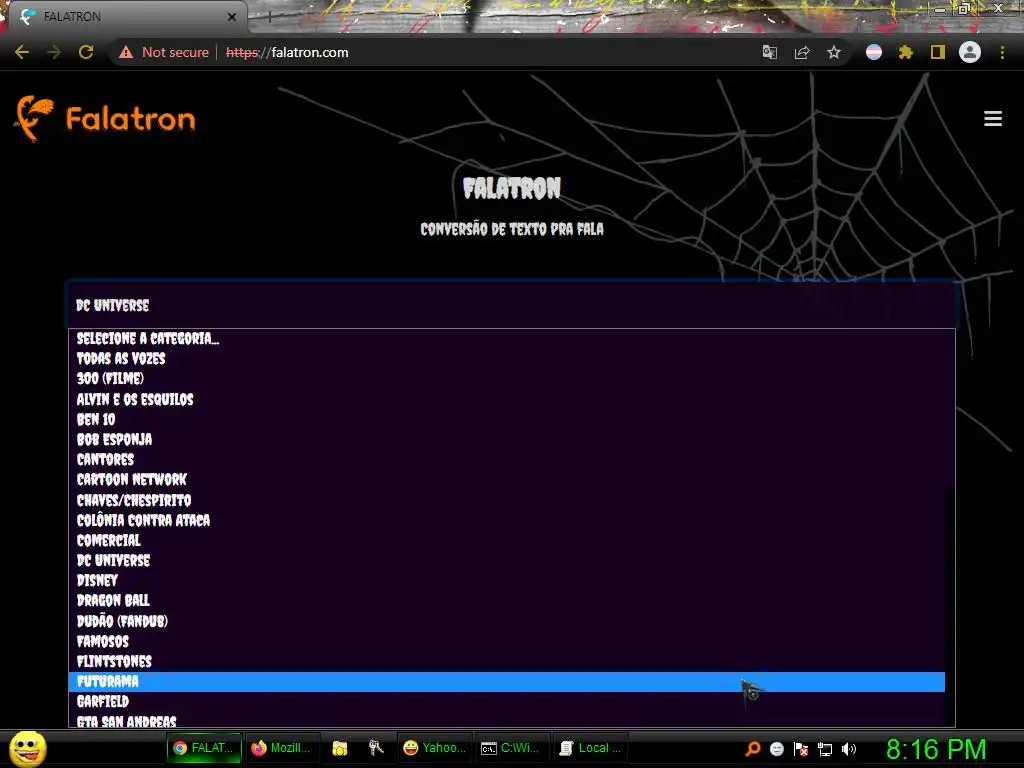Select Garfield category
This screenshot has width=1024, height=768.
coord(507,702)
